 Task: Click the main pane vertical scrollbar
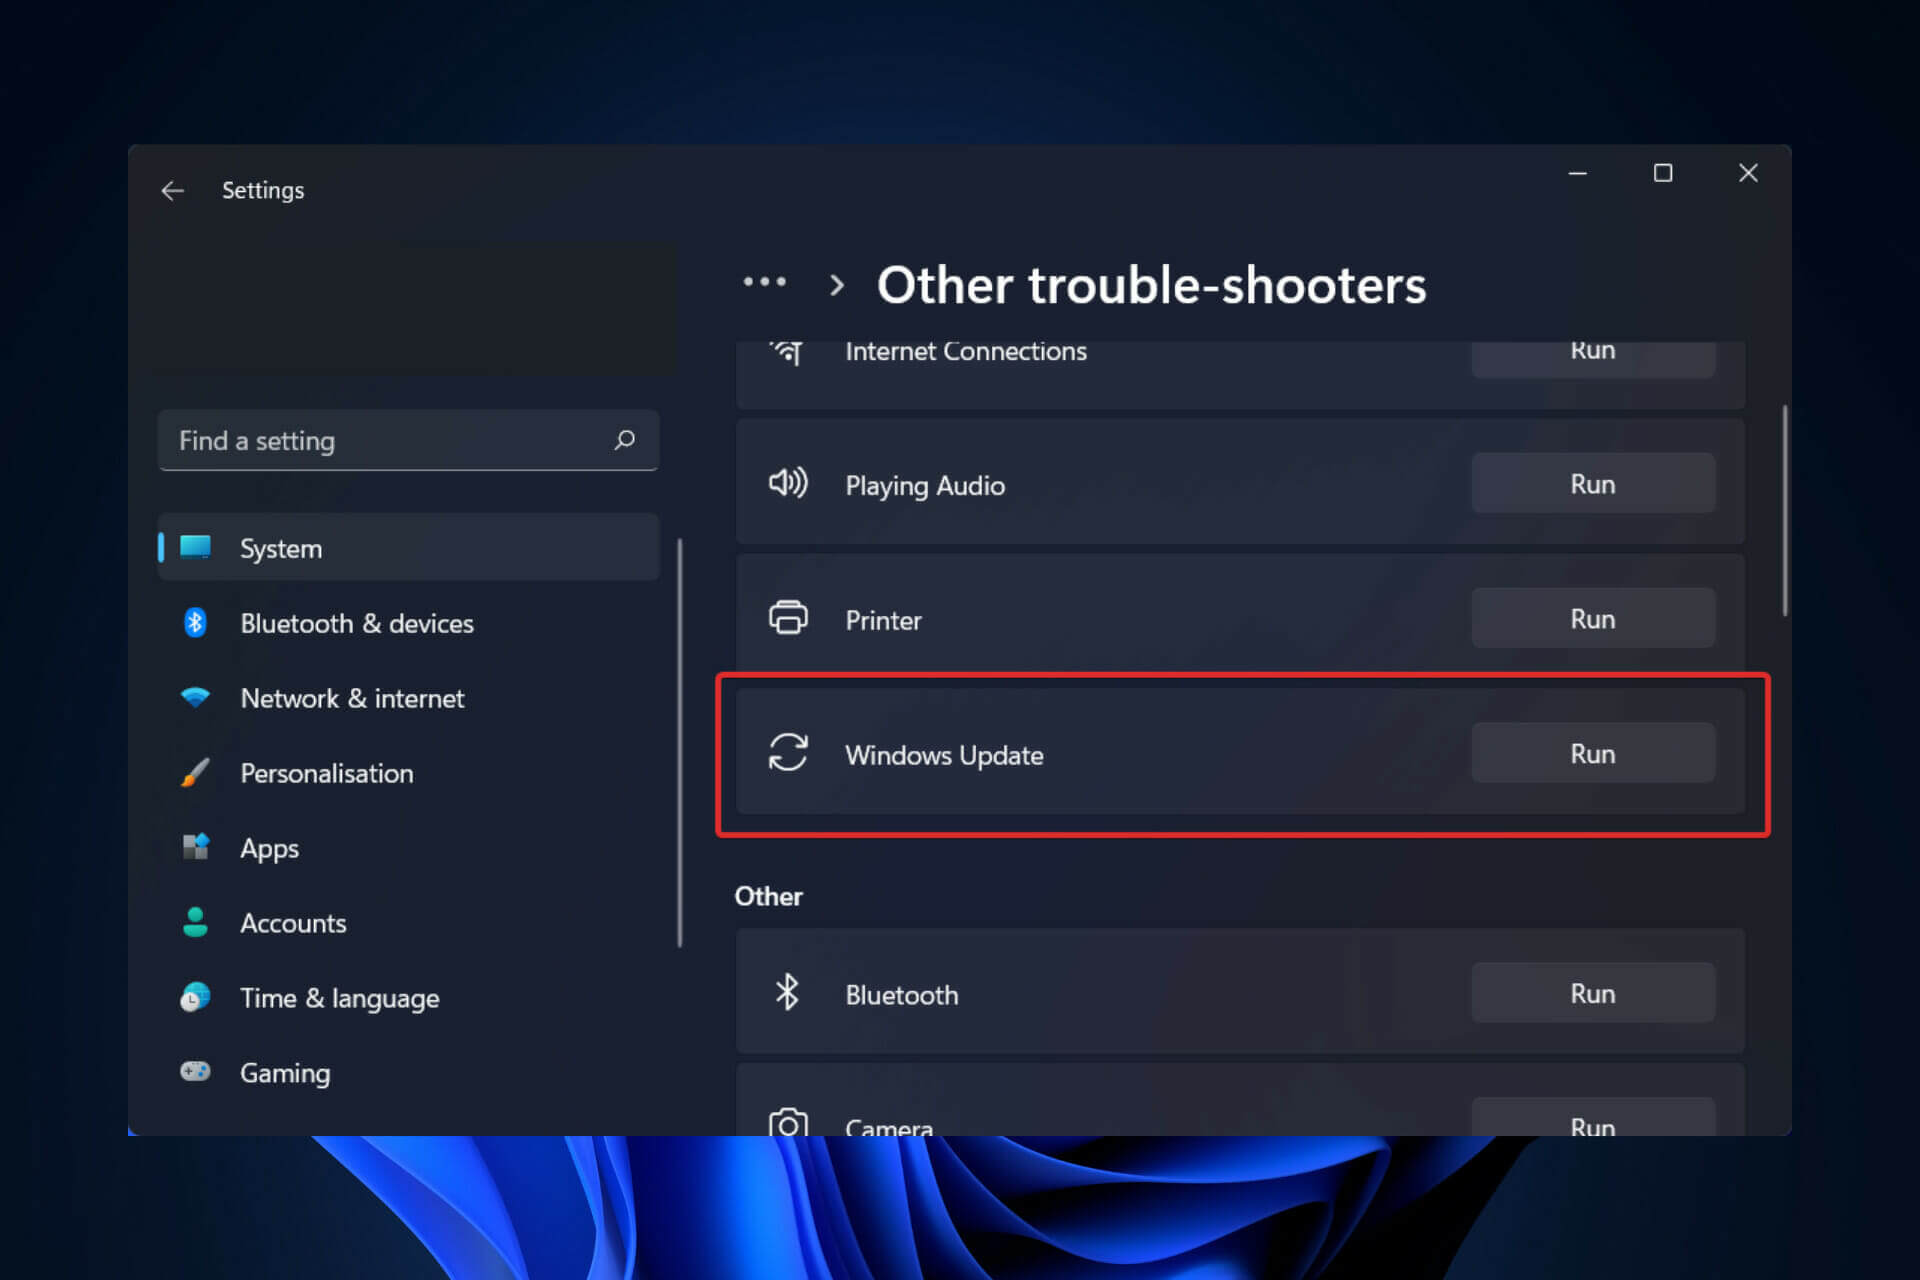(x=1785, y=510)
